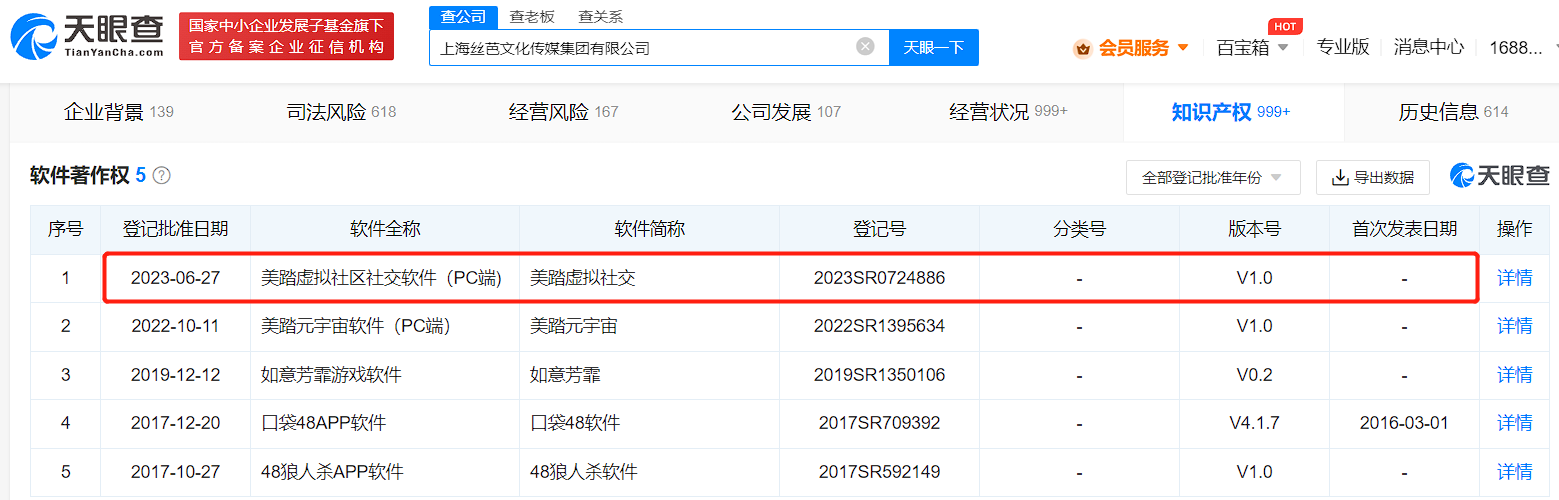Open 会员服务 dropdown menu

1142,48
